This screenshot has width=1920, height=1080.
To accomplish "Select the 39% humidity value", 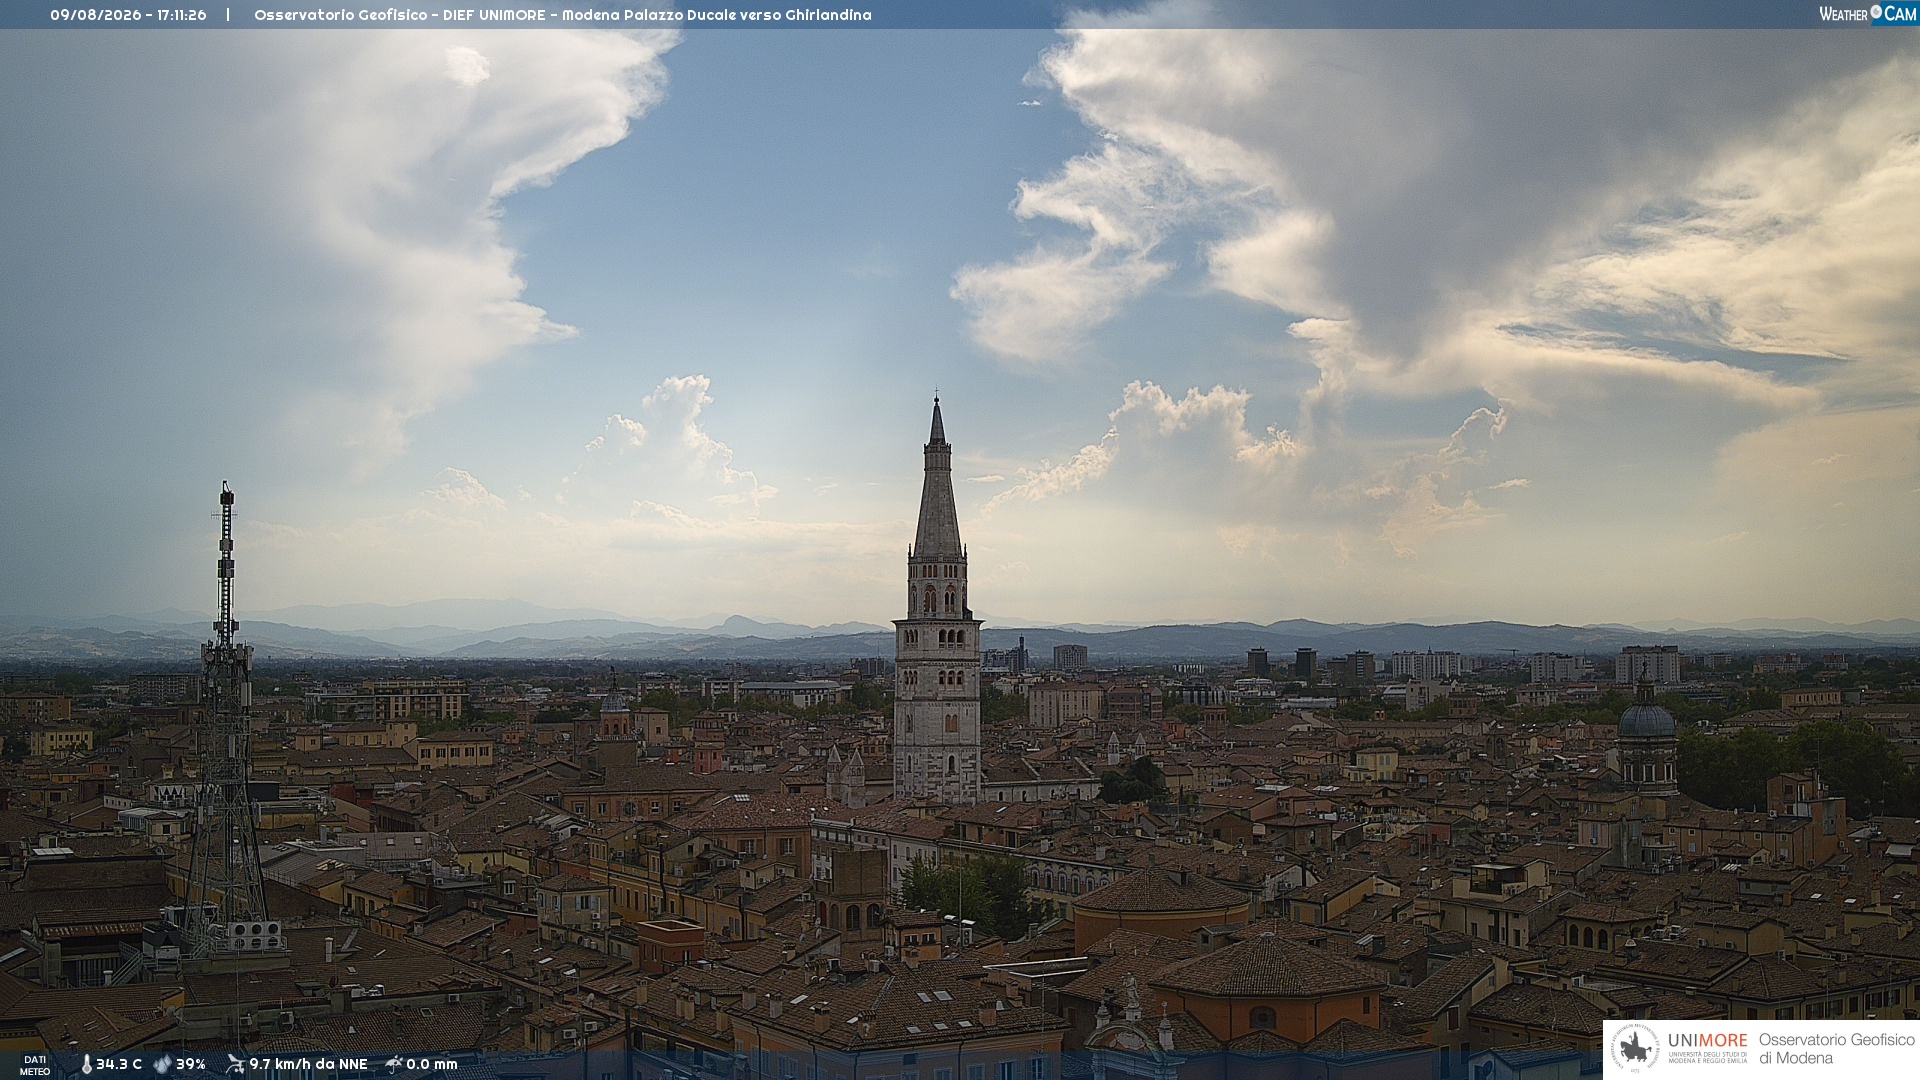I will [191, 1064].
